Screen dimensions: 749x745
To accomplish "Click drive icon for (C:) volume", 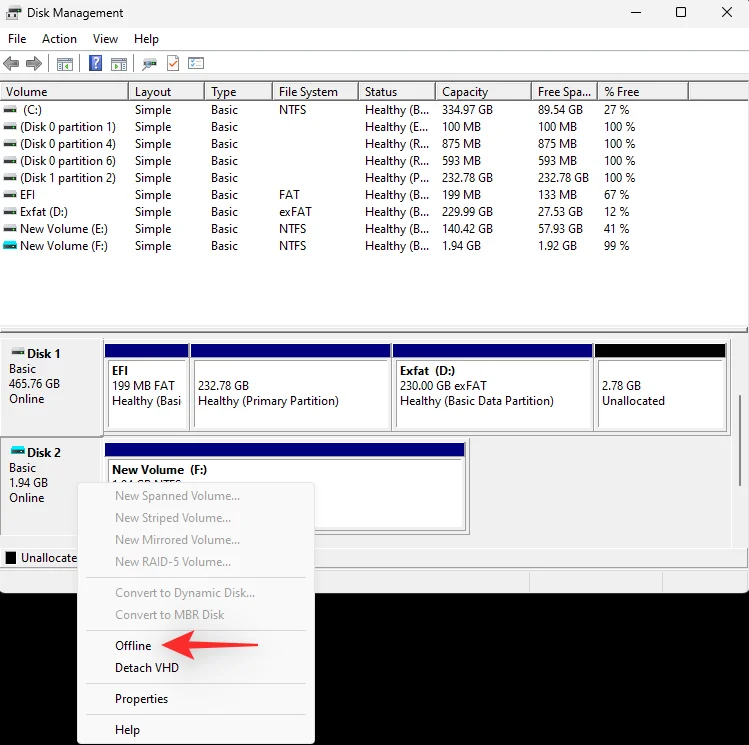I will 10,110.
